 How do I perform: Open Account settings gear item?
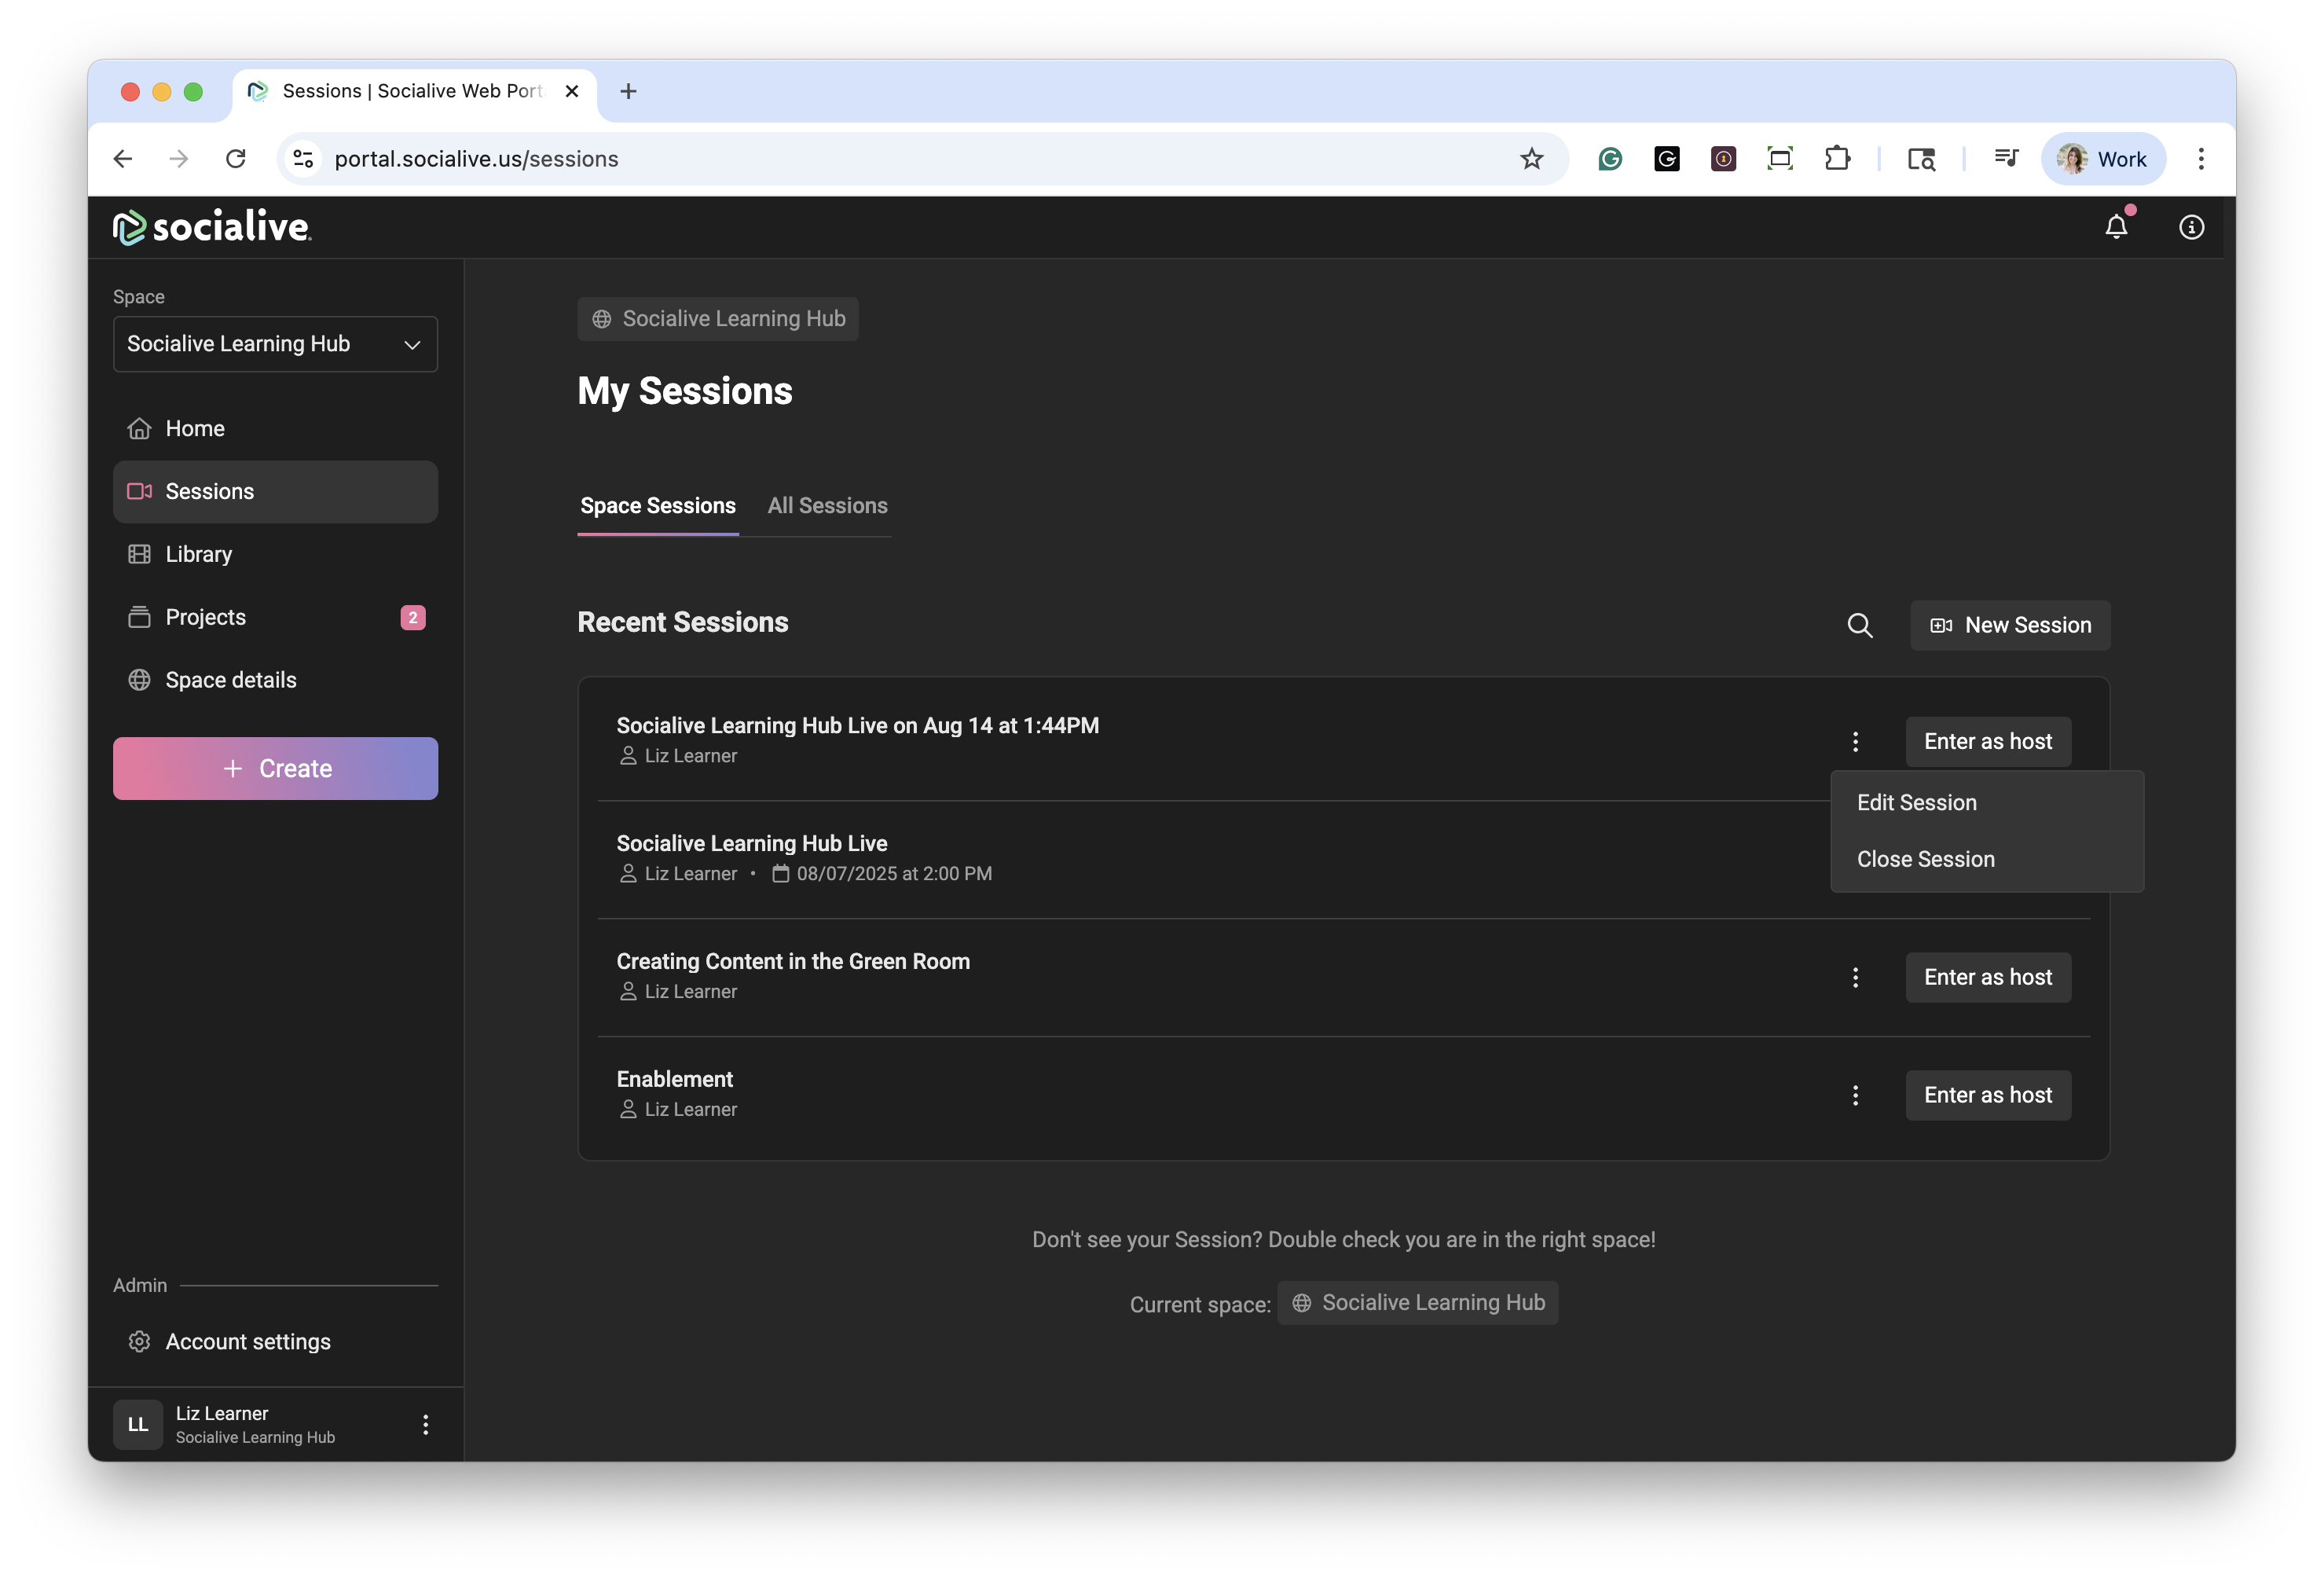tap(247, 1341)
